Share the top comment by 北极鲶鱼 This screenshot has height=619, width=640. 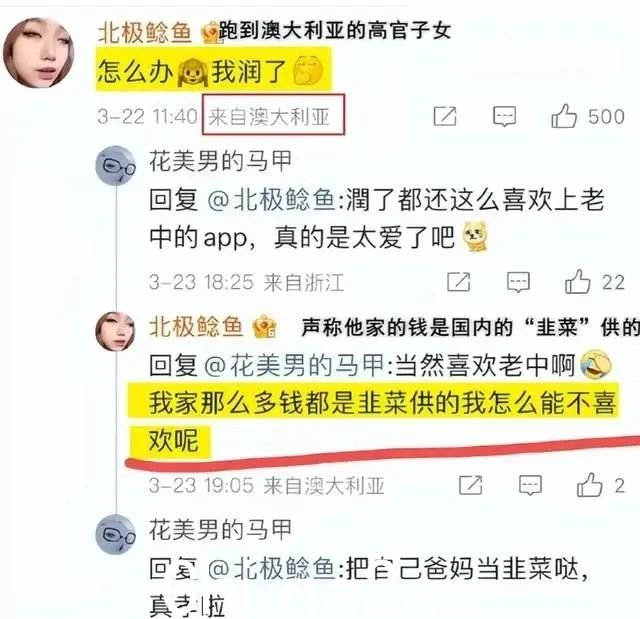[x=444, y=116]
